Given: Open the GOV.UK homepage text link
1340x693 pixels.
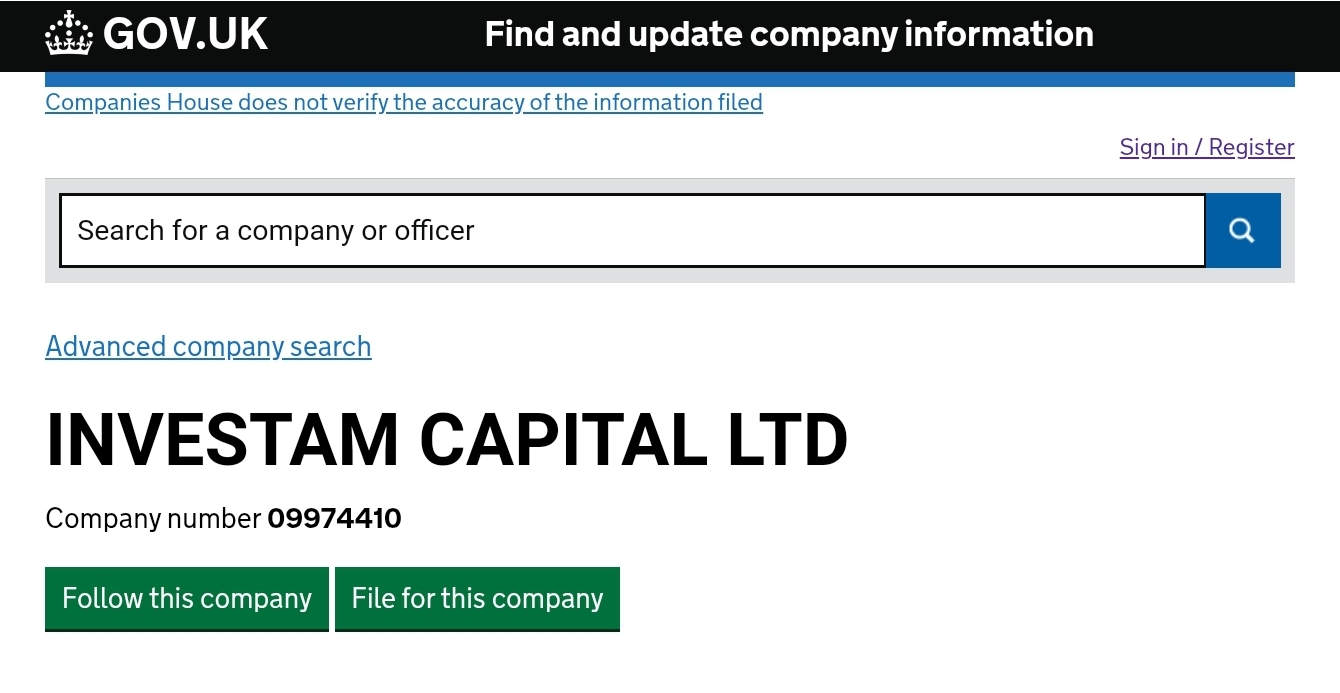Looking at the screenshot, I should [x=185, y=34].
